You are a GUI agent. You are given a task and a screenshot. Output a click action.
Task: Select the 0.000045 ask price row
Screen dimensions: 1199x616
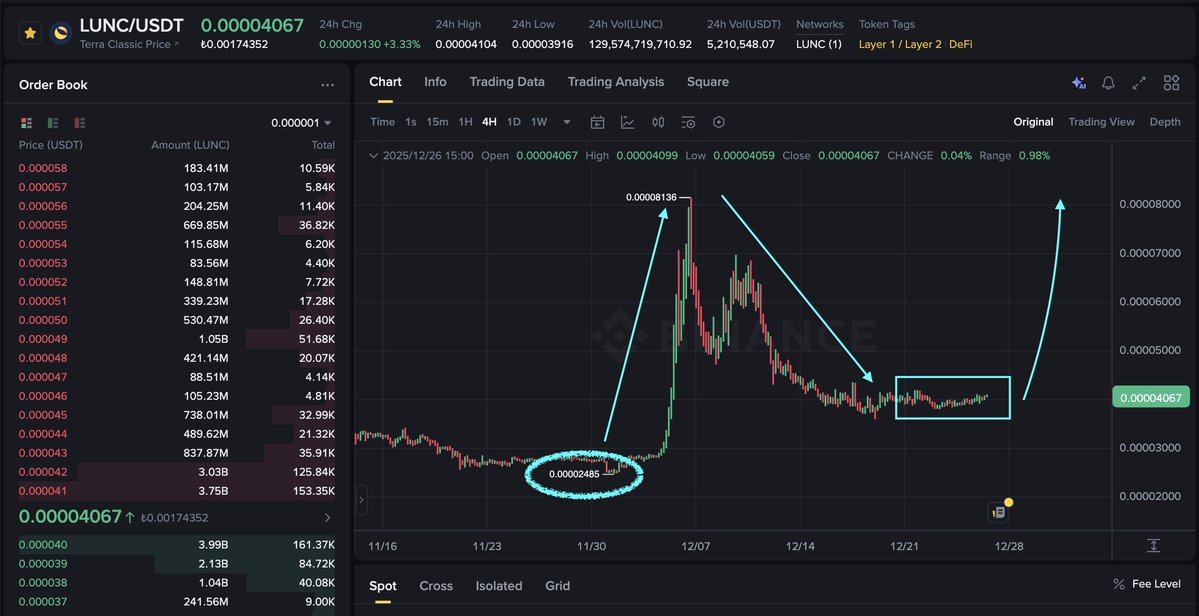click(177, 415)
